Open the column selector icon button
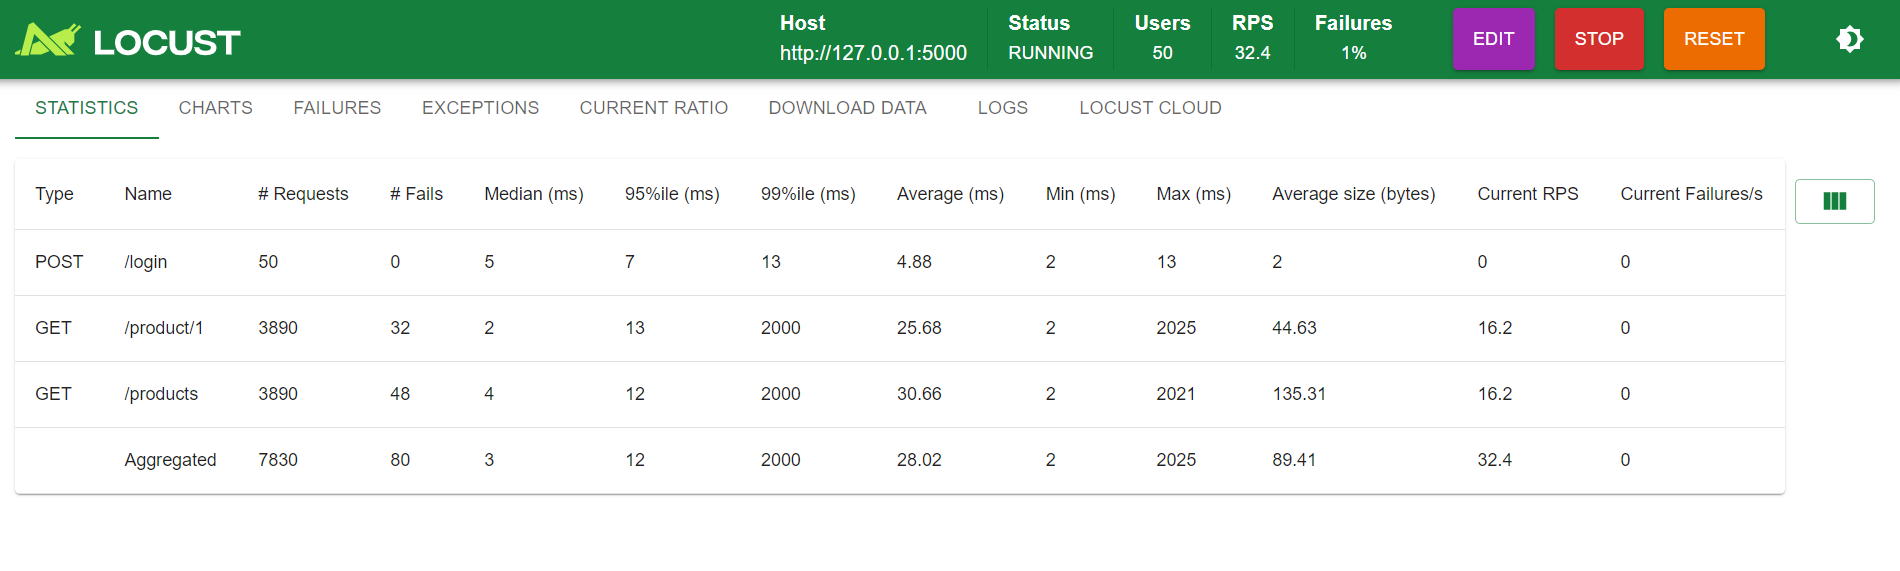Viewport: 1900px width, 571px height. (1834, 201)
